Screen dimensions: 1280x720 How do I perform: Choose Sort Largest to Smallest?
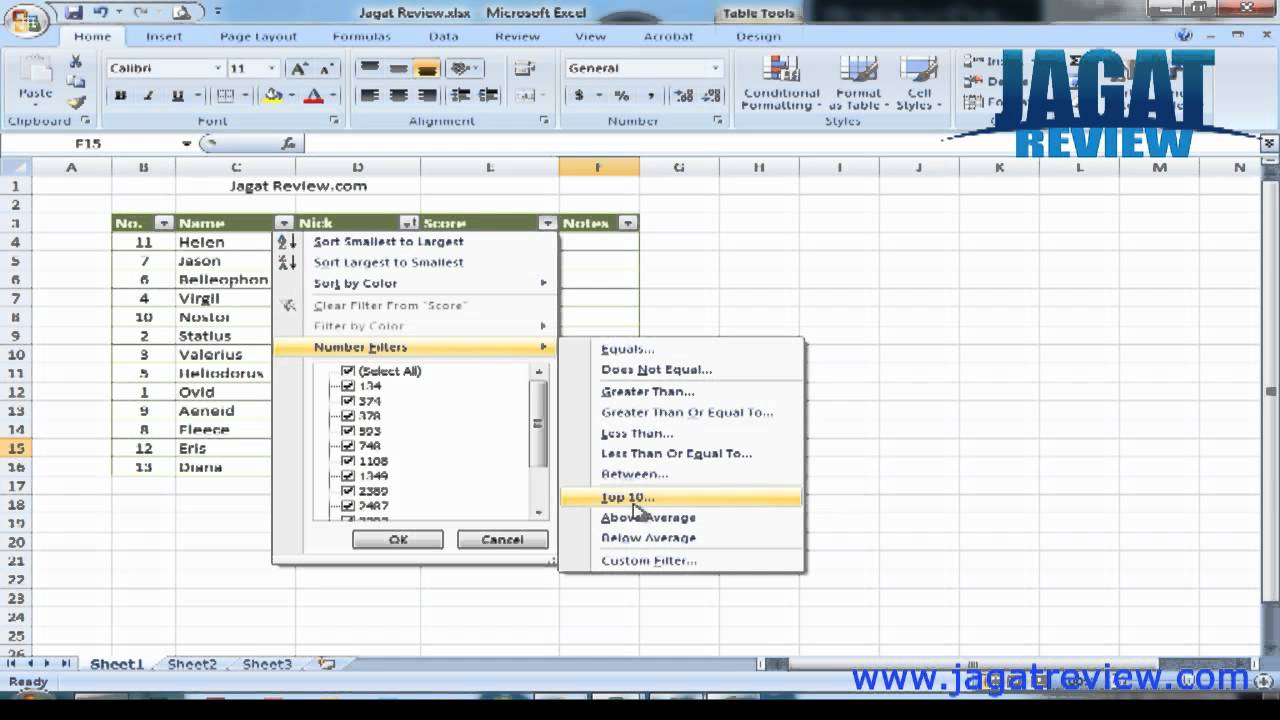tap(414, 263)
